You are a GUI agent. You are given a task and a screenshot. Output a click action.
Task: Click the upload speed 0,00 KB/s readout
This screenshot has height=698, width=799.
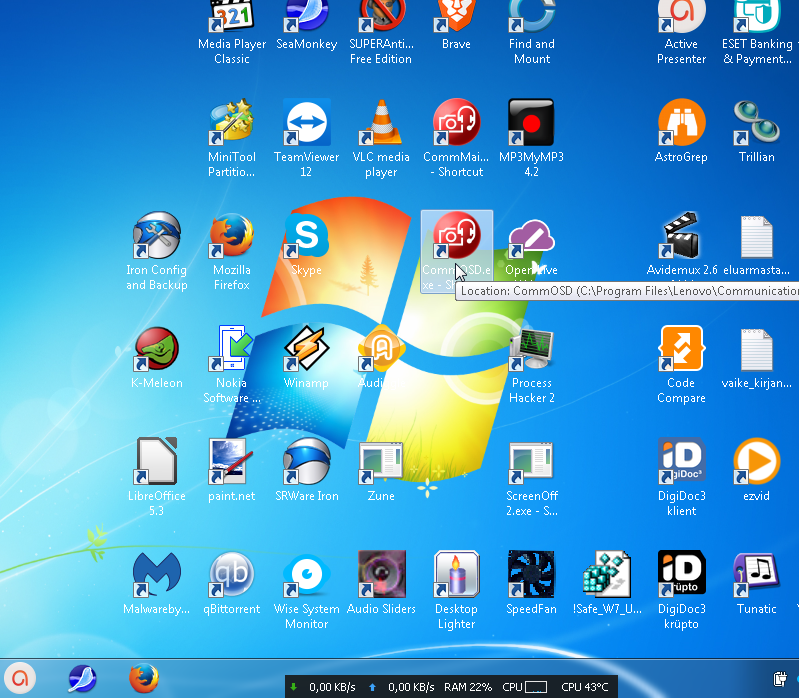click(x=411, y=687)
